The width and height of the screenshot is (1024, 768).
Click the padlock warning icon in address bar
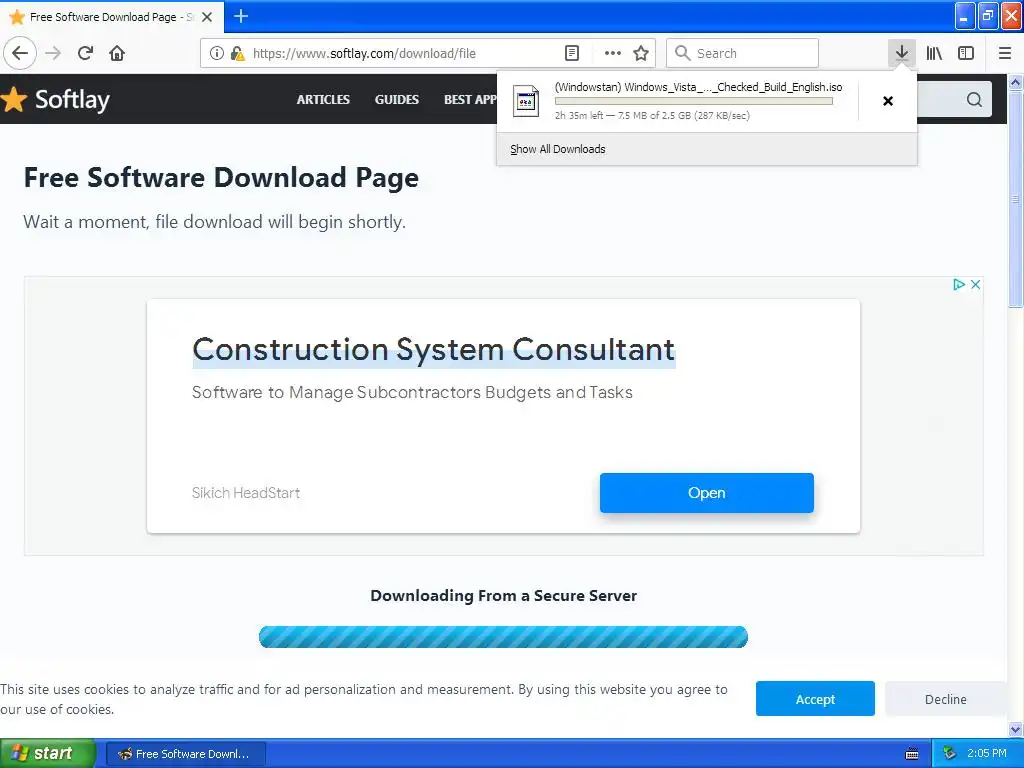point(237,54)
